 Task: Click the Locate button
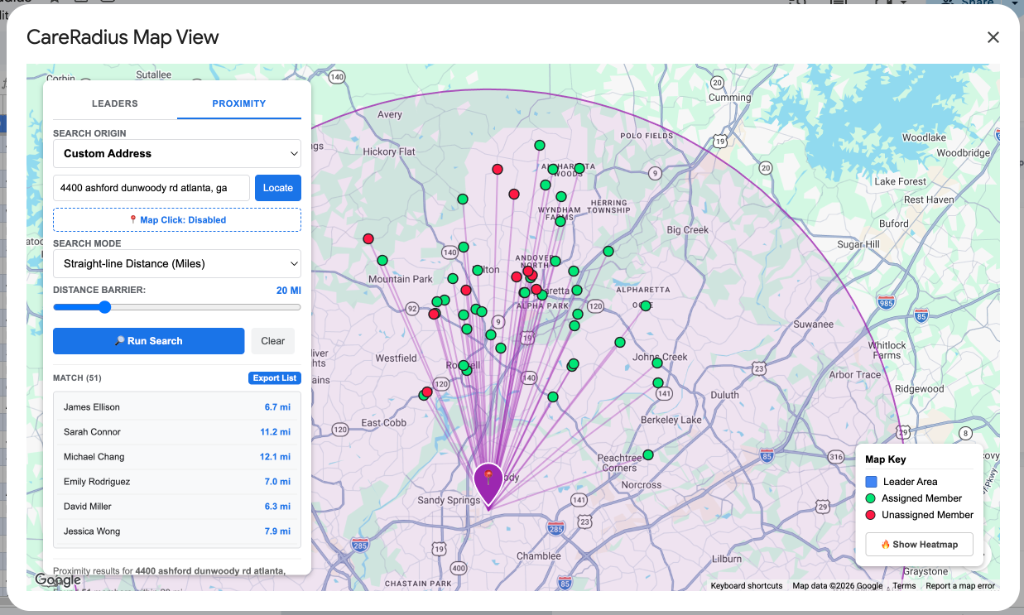278,188
